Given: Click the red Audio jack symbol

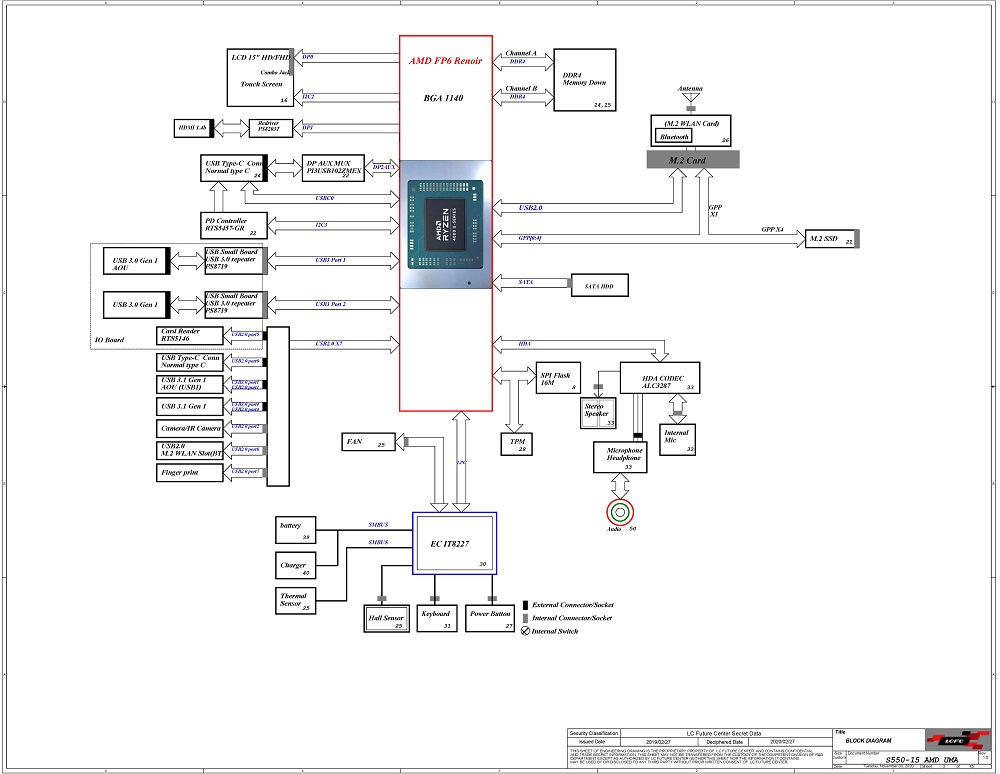Looking at the screenshot, I should [x=620, y=512].
